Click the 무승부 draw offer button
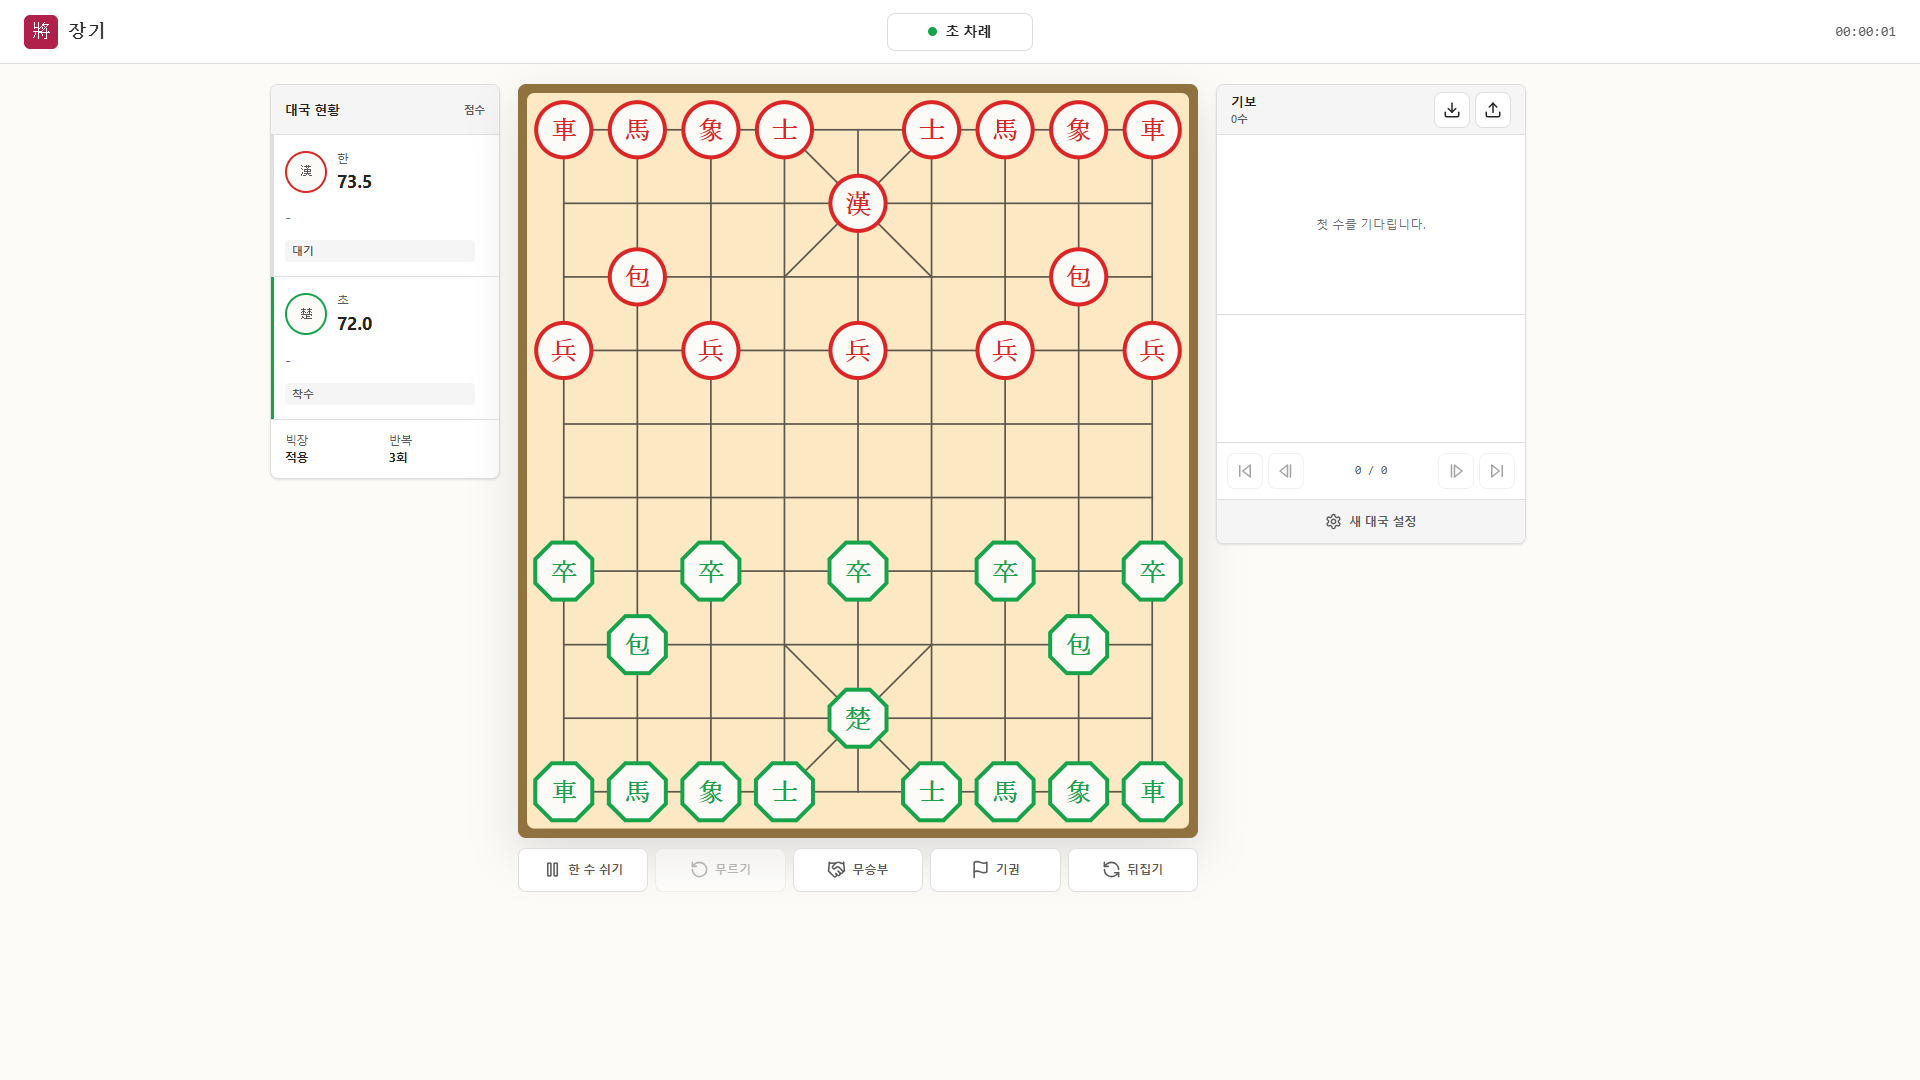This screenshot has width=1920, height=1080. tap(858, 870)
